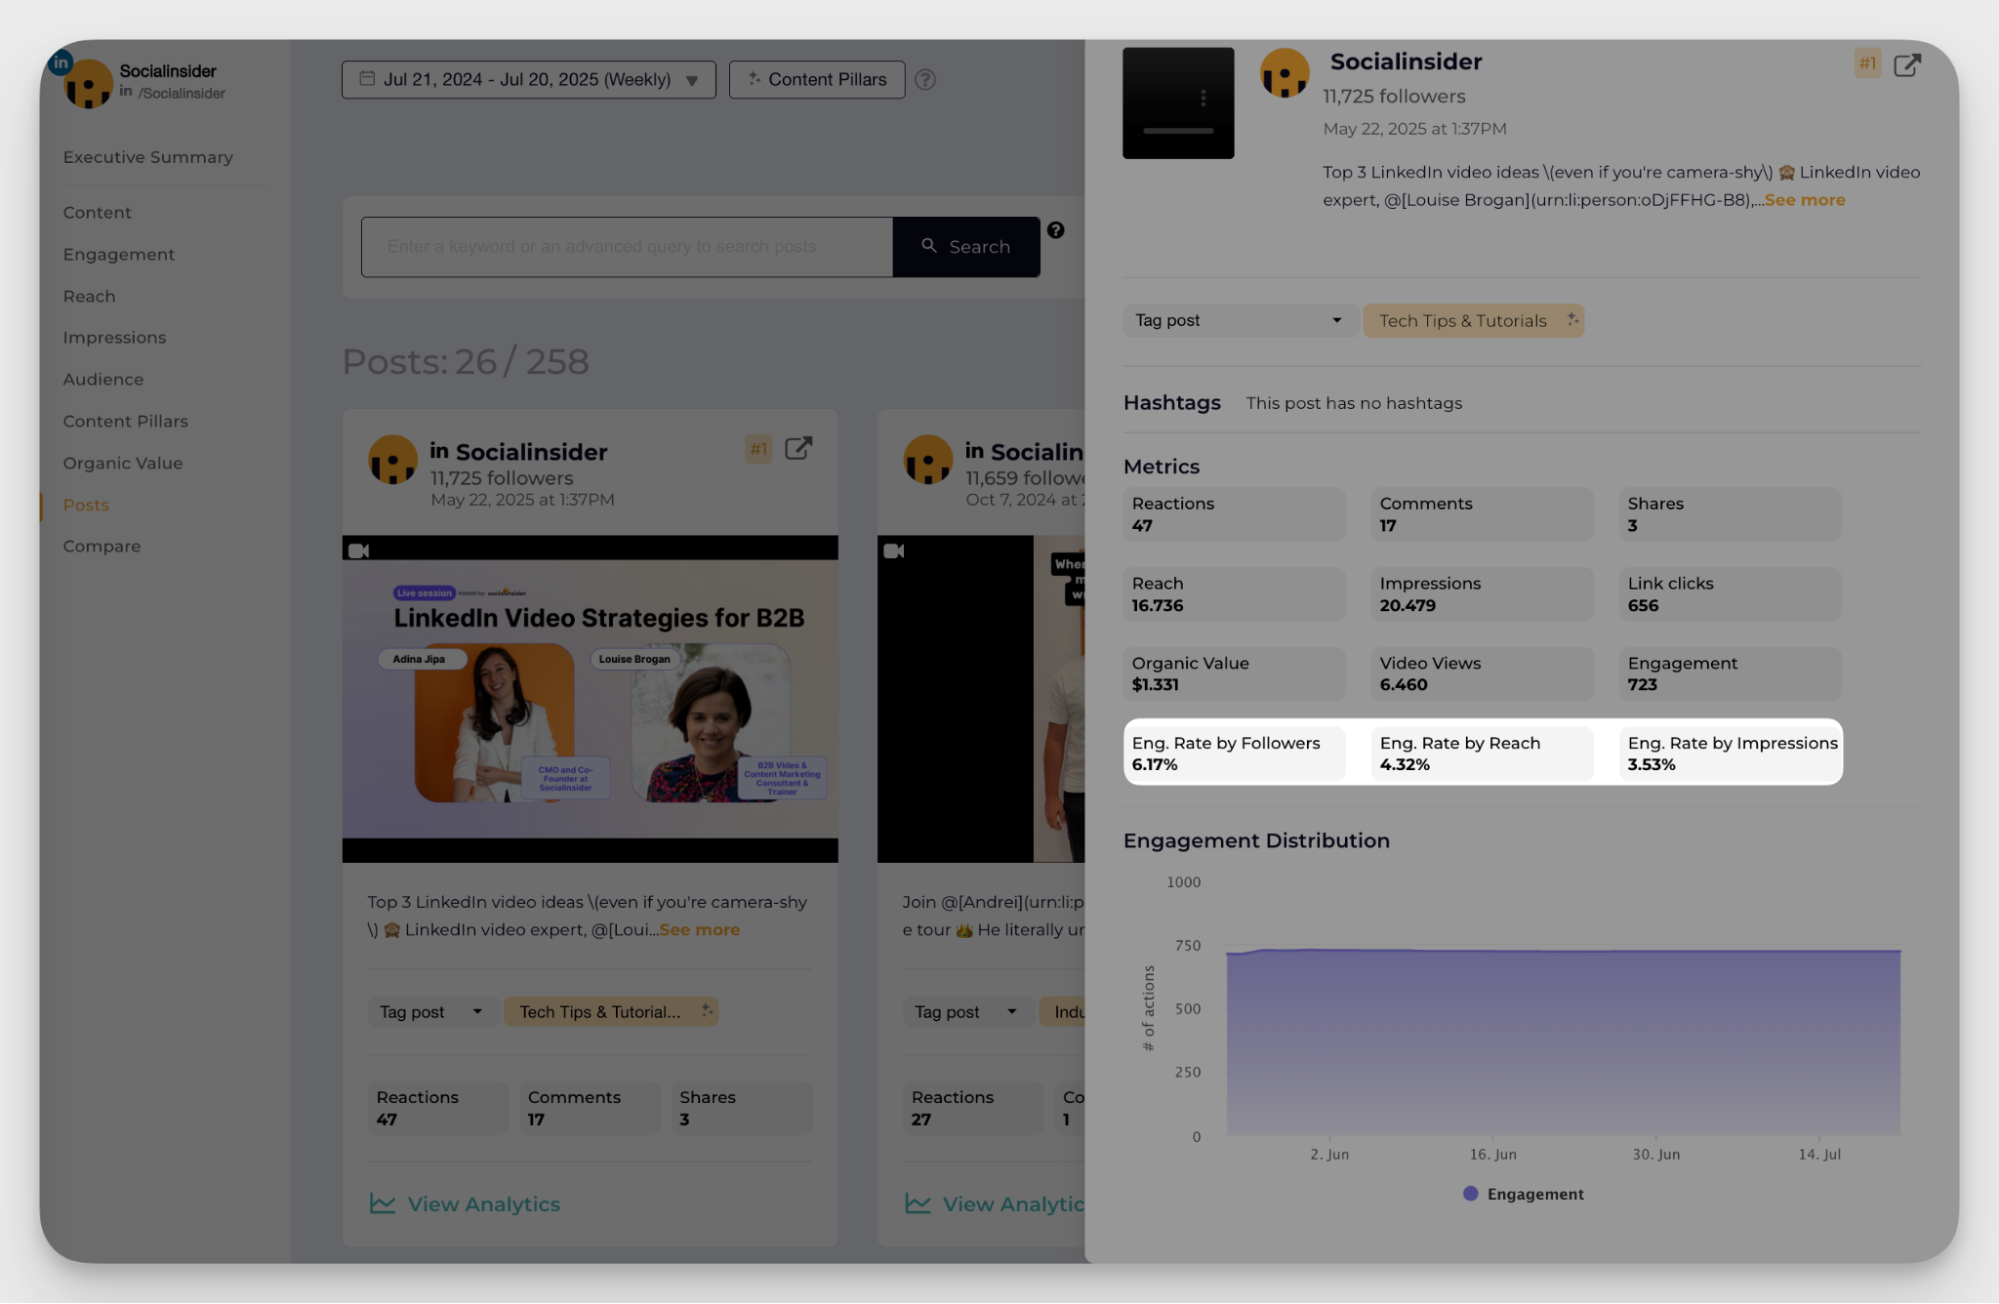
Task: Click Tech Tips & Tutorial... tag on post card
Action: coord(611,1012)
